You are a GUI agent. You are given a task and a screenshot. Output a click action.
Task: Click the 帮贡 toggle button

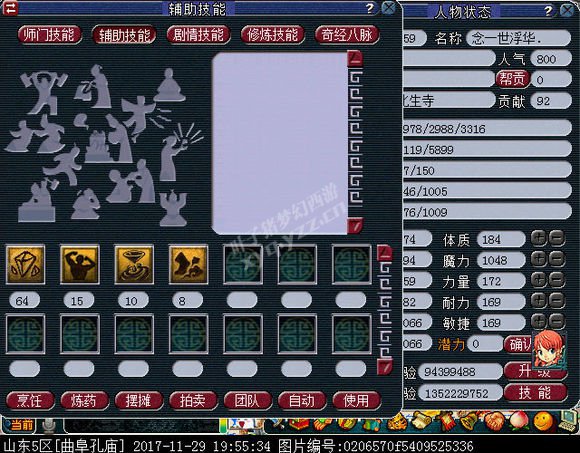pos(513,79)
